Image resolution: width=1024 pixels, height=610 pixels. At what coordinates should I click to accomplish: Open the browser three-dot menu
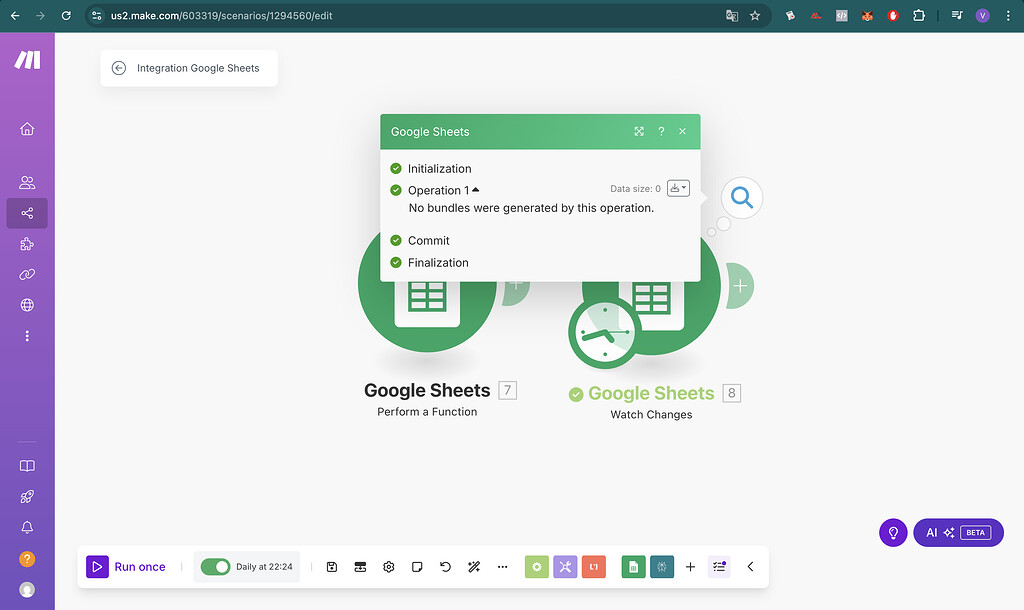coord(1007,15)
